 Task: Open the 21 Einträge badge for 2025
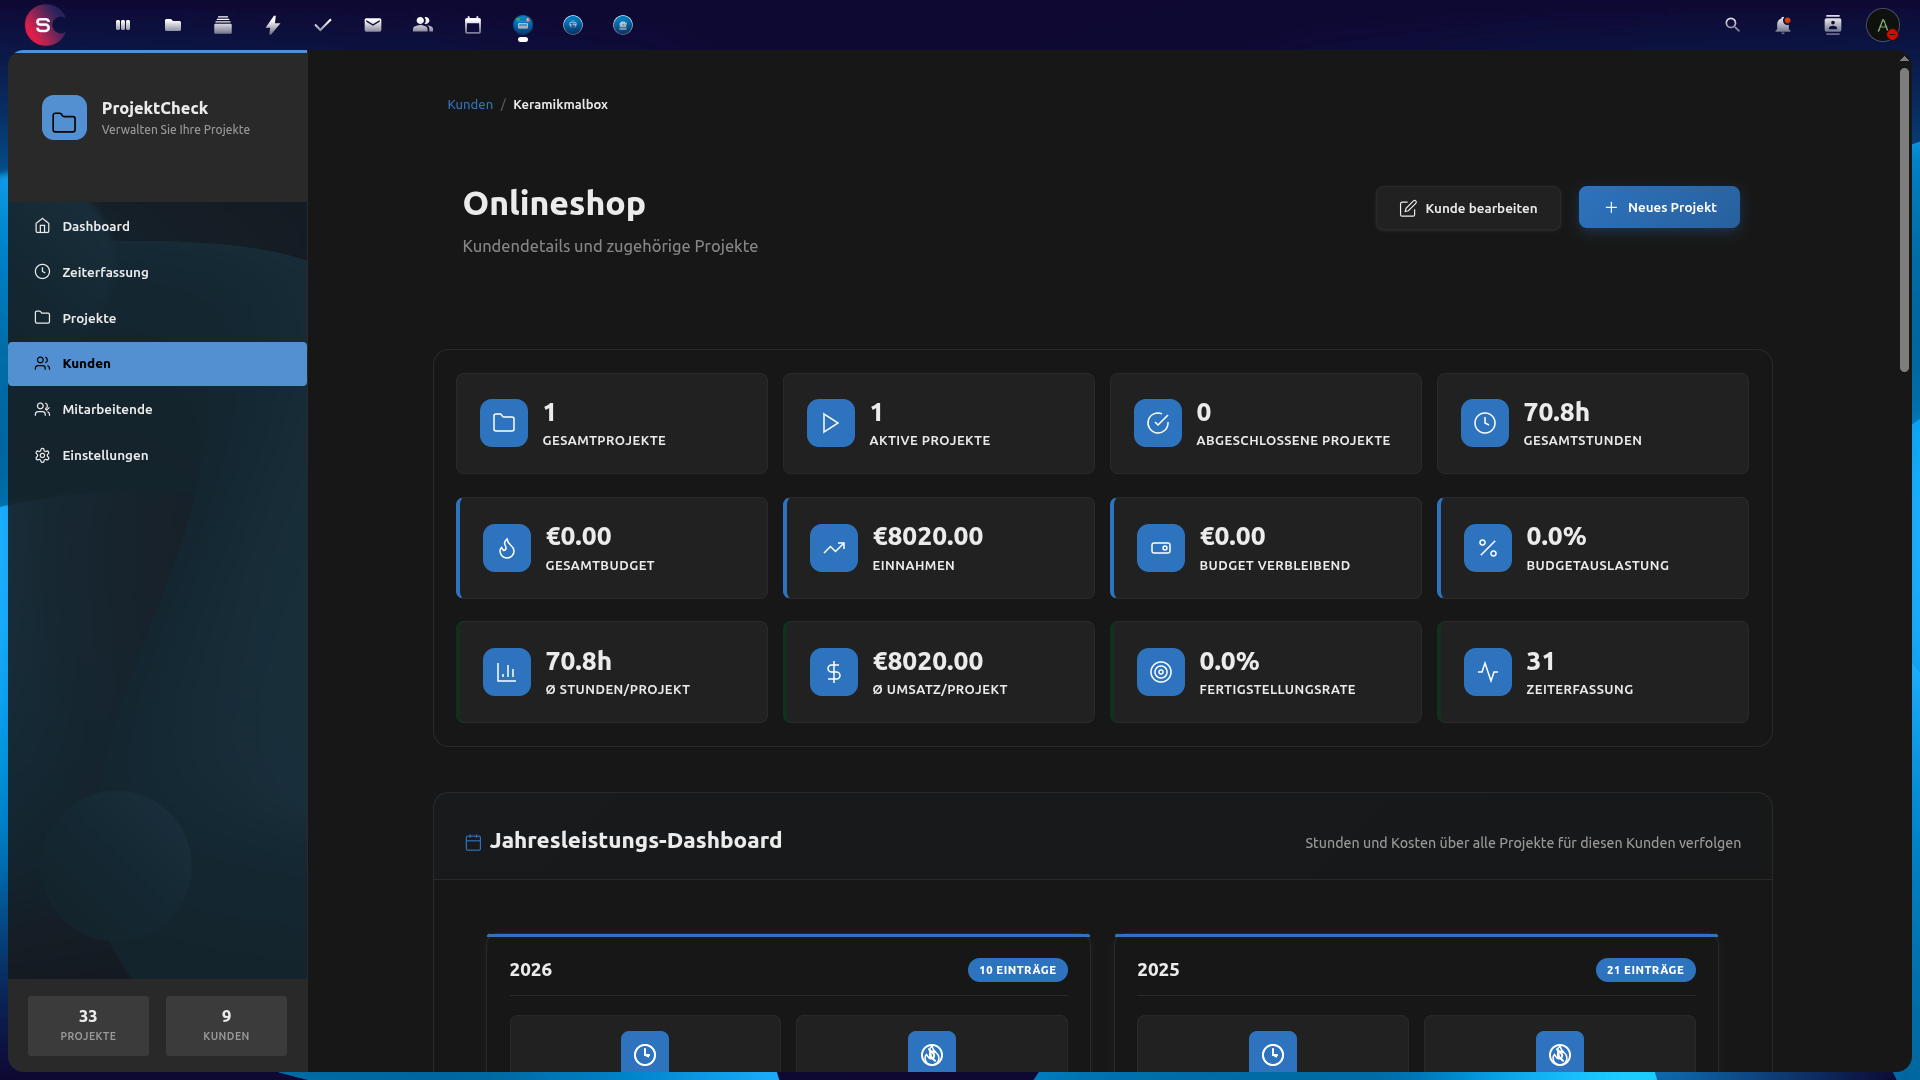pos(1645,970)
